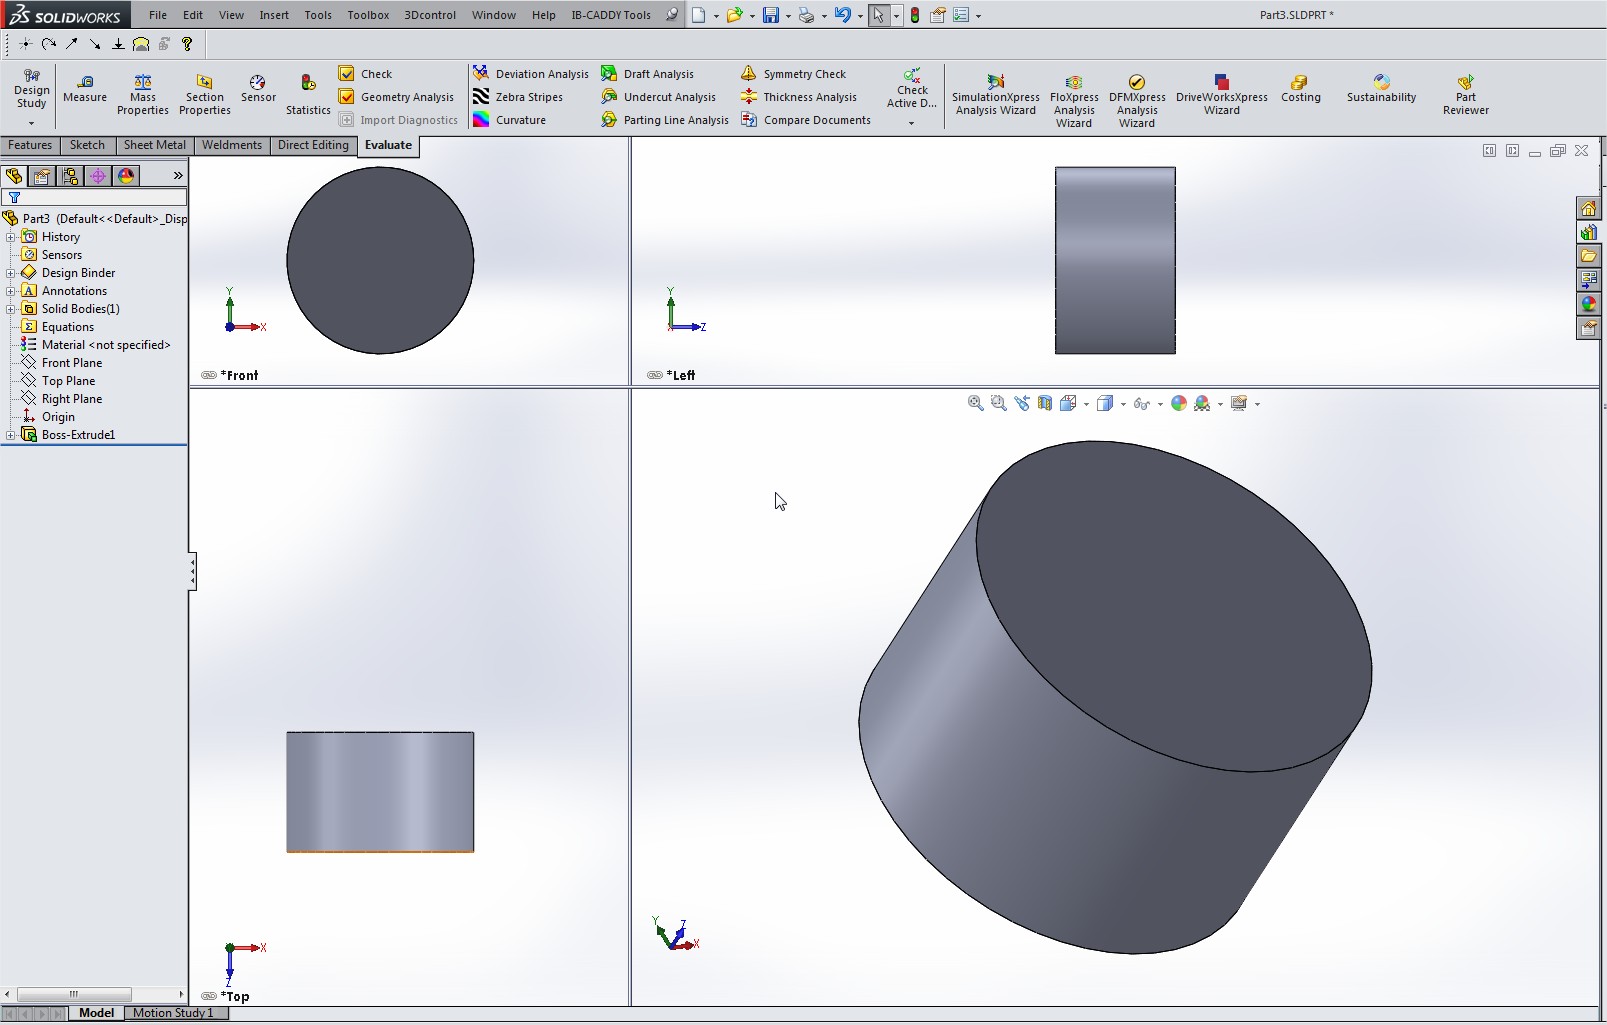This screenshot has width=1607, height=1025.
Task: Expand the Boss-Extrude1 tree node
Action: (11, 435)
